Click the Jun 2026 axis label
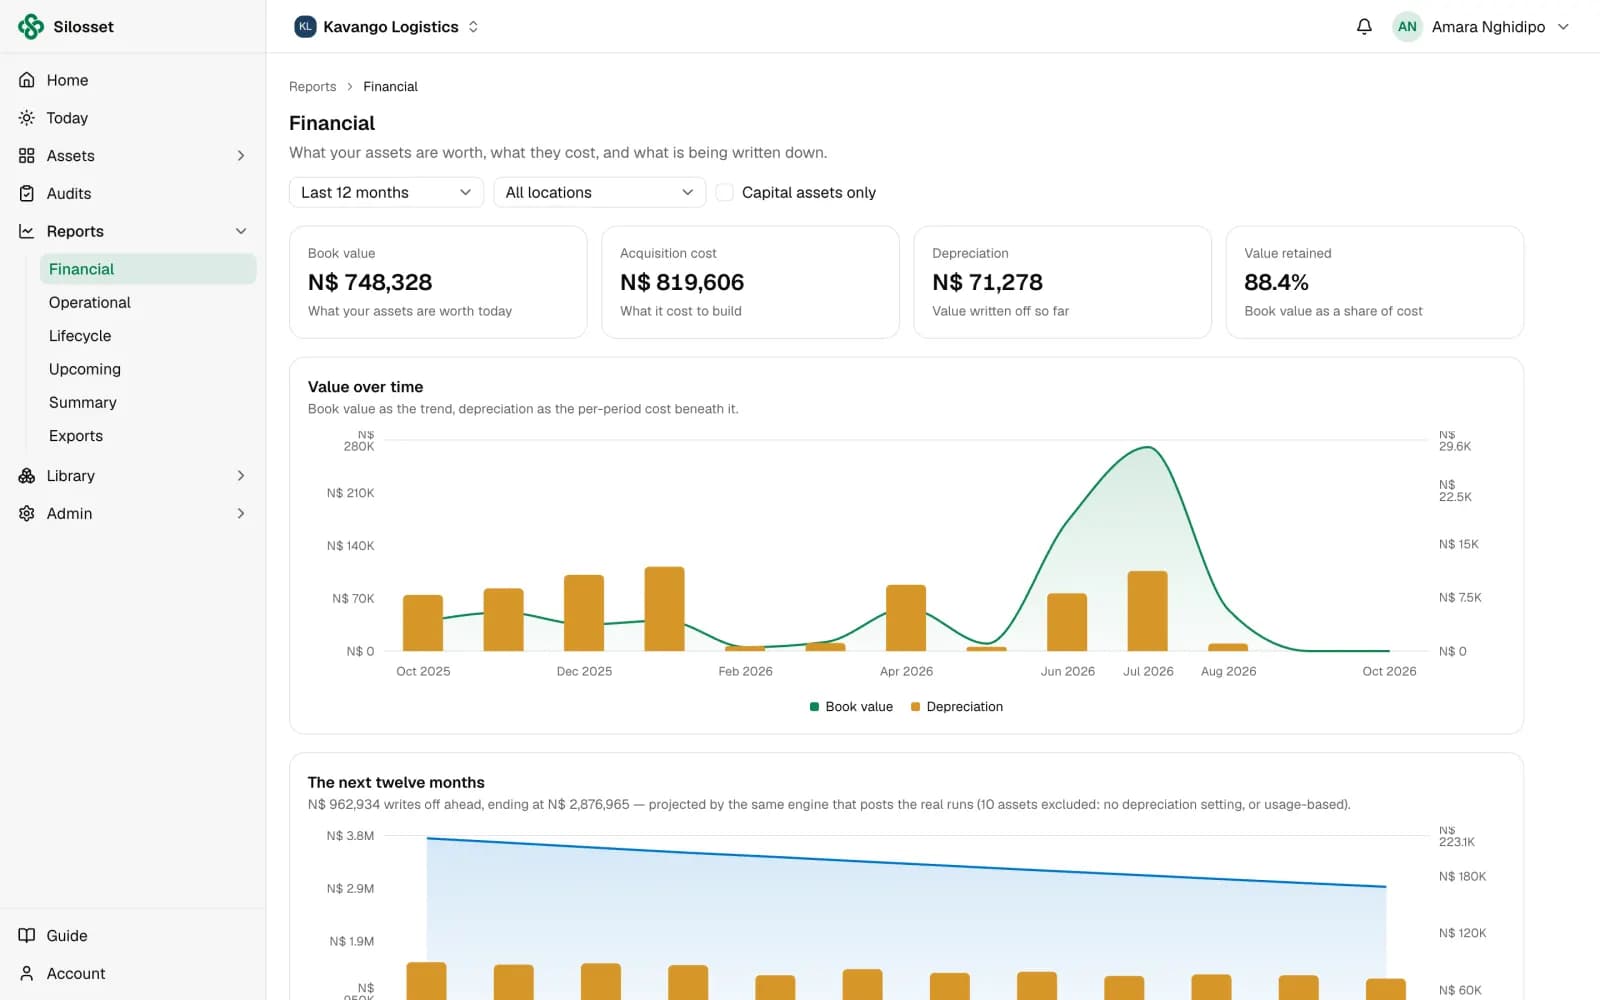The width and height of the screenshot is (1600, 1000). [1067, 672]
